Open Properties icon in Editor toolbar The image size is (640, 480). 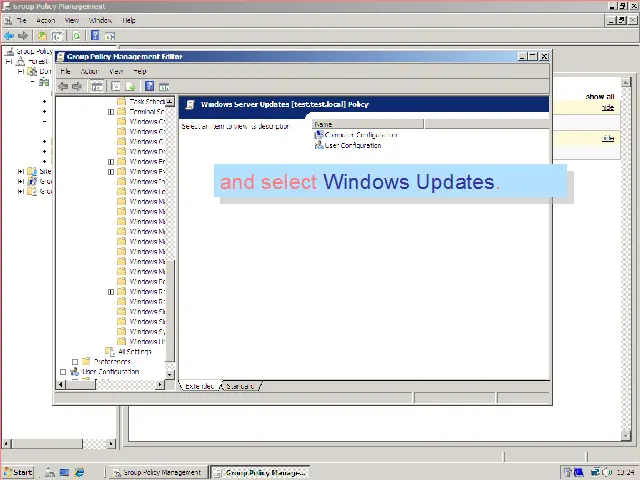click(116, 86)
